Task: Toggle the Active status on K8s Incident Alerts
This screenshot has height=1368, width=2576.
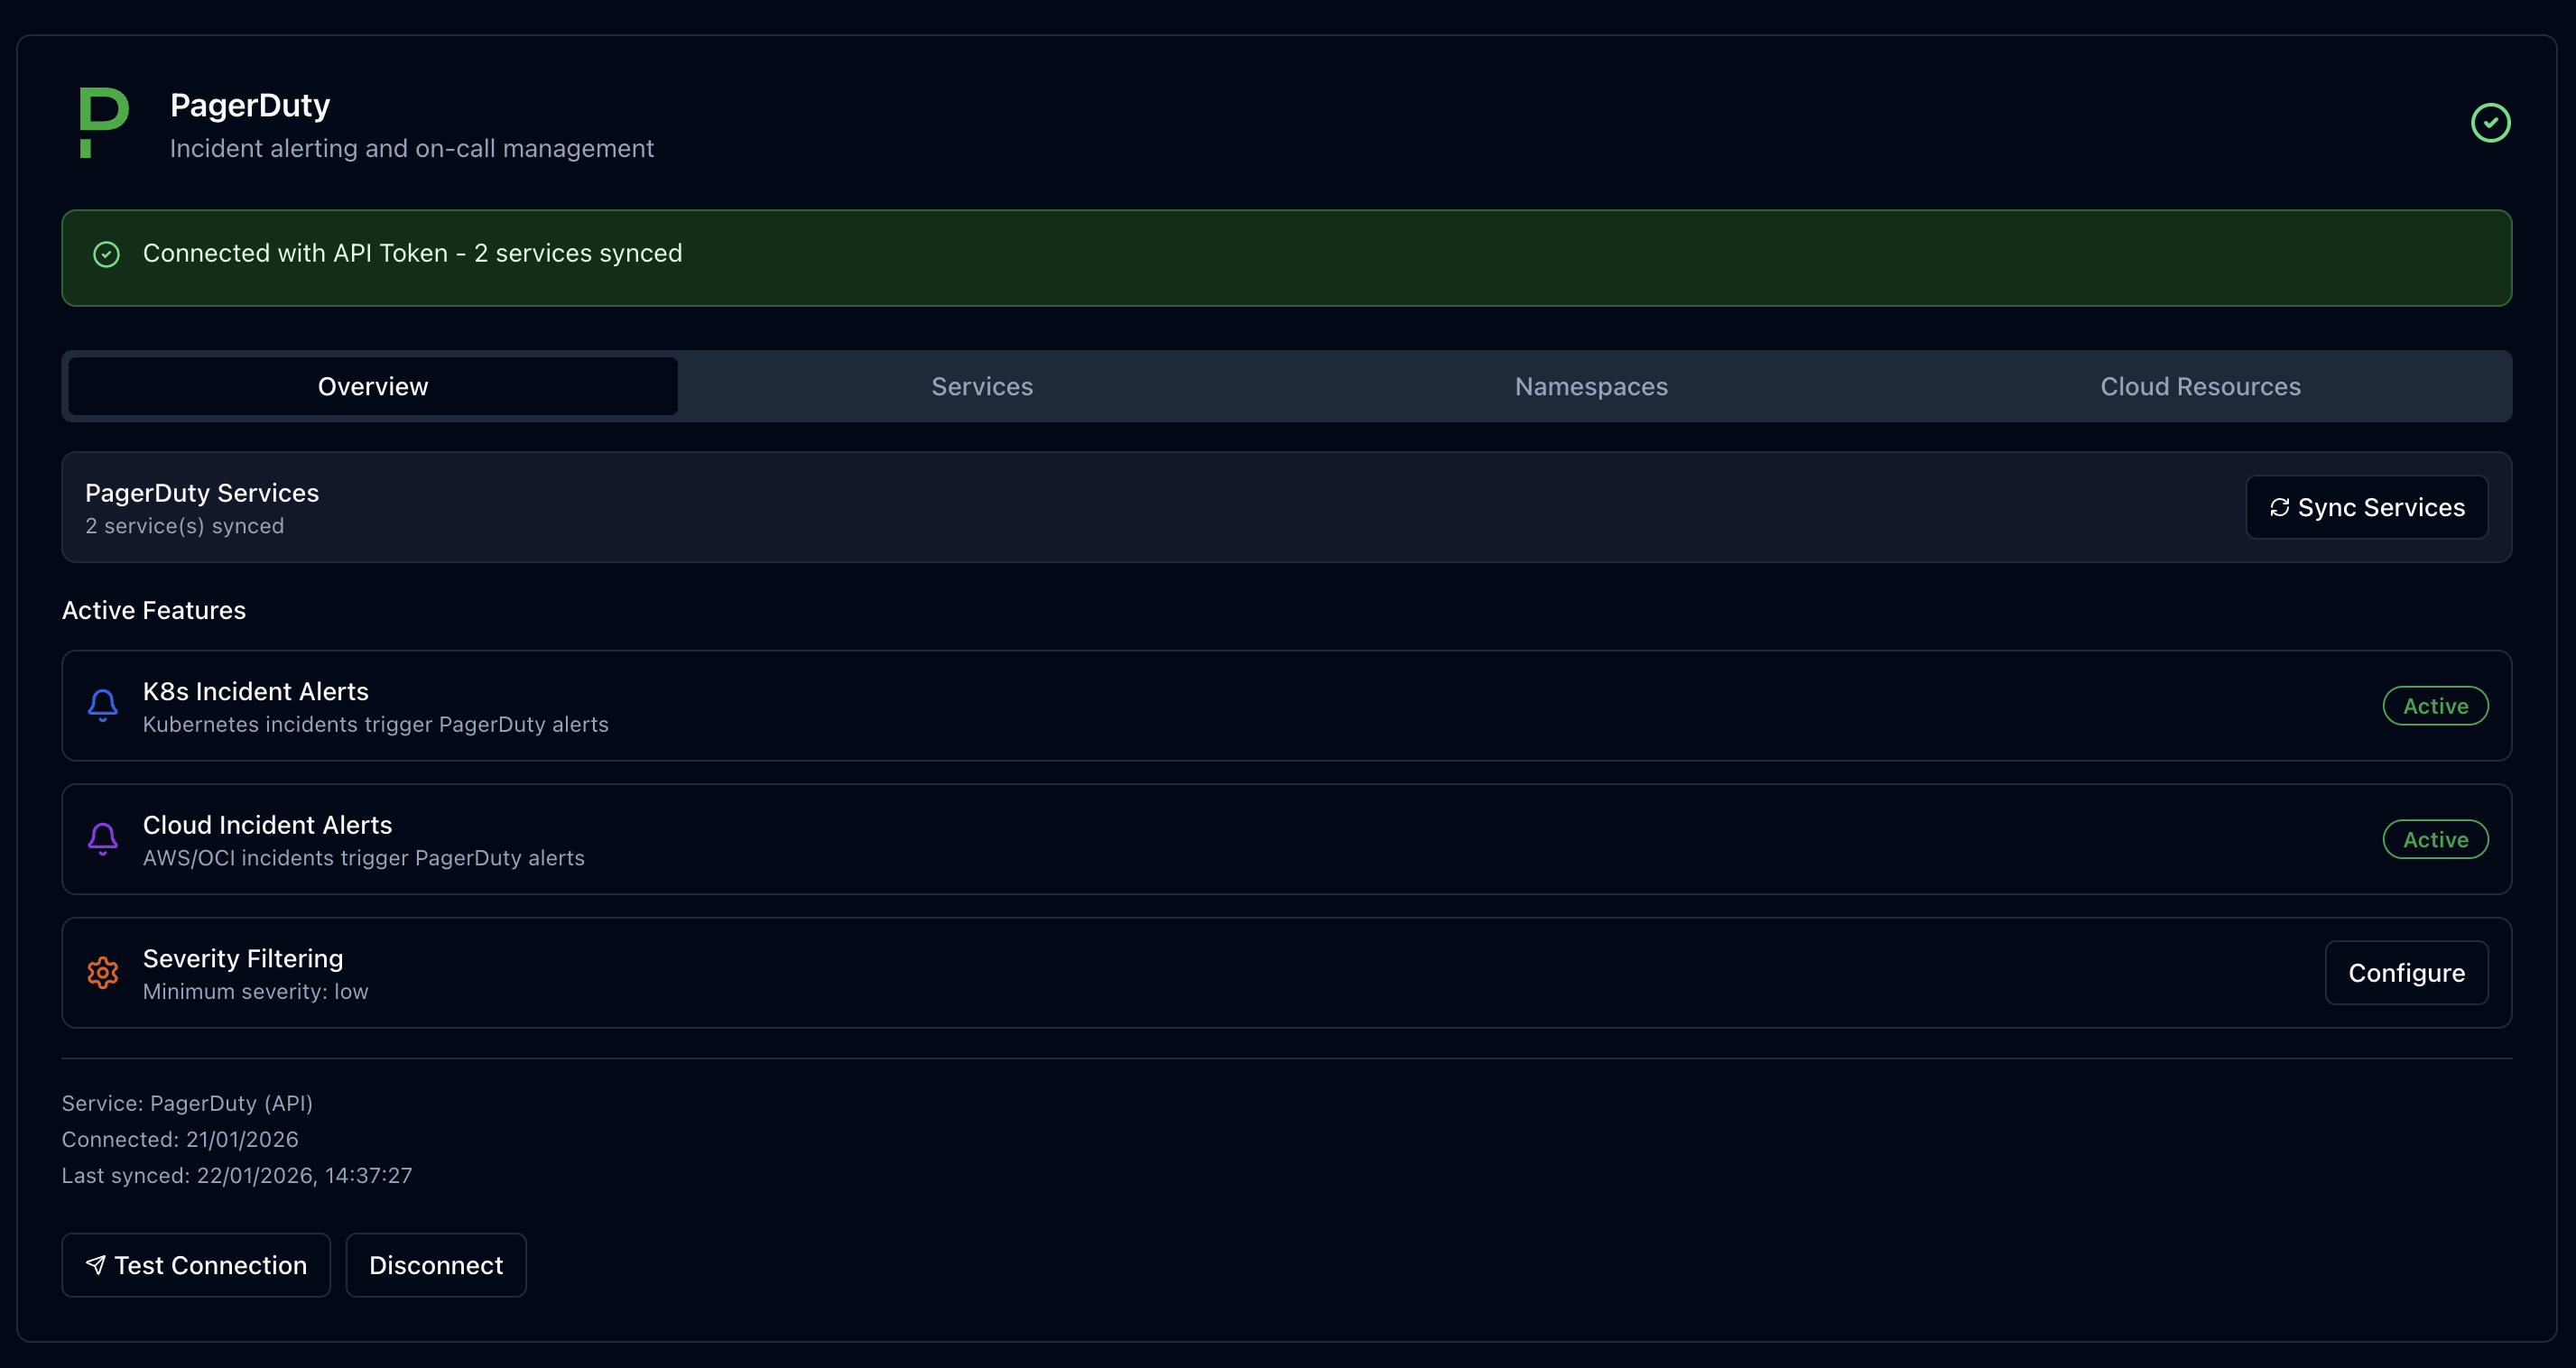Action: tap(2435, 705)
